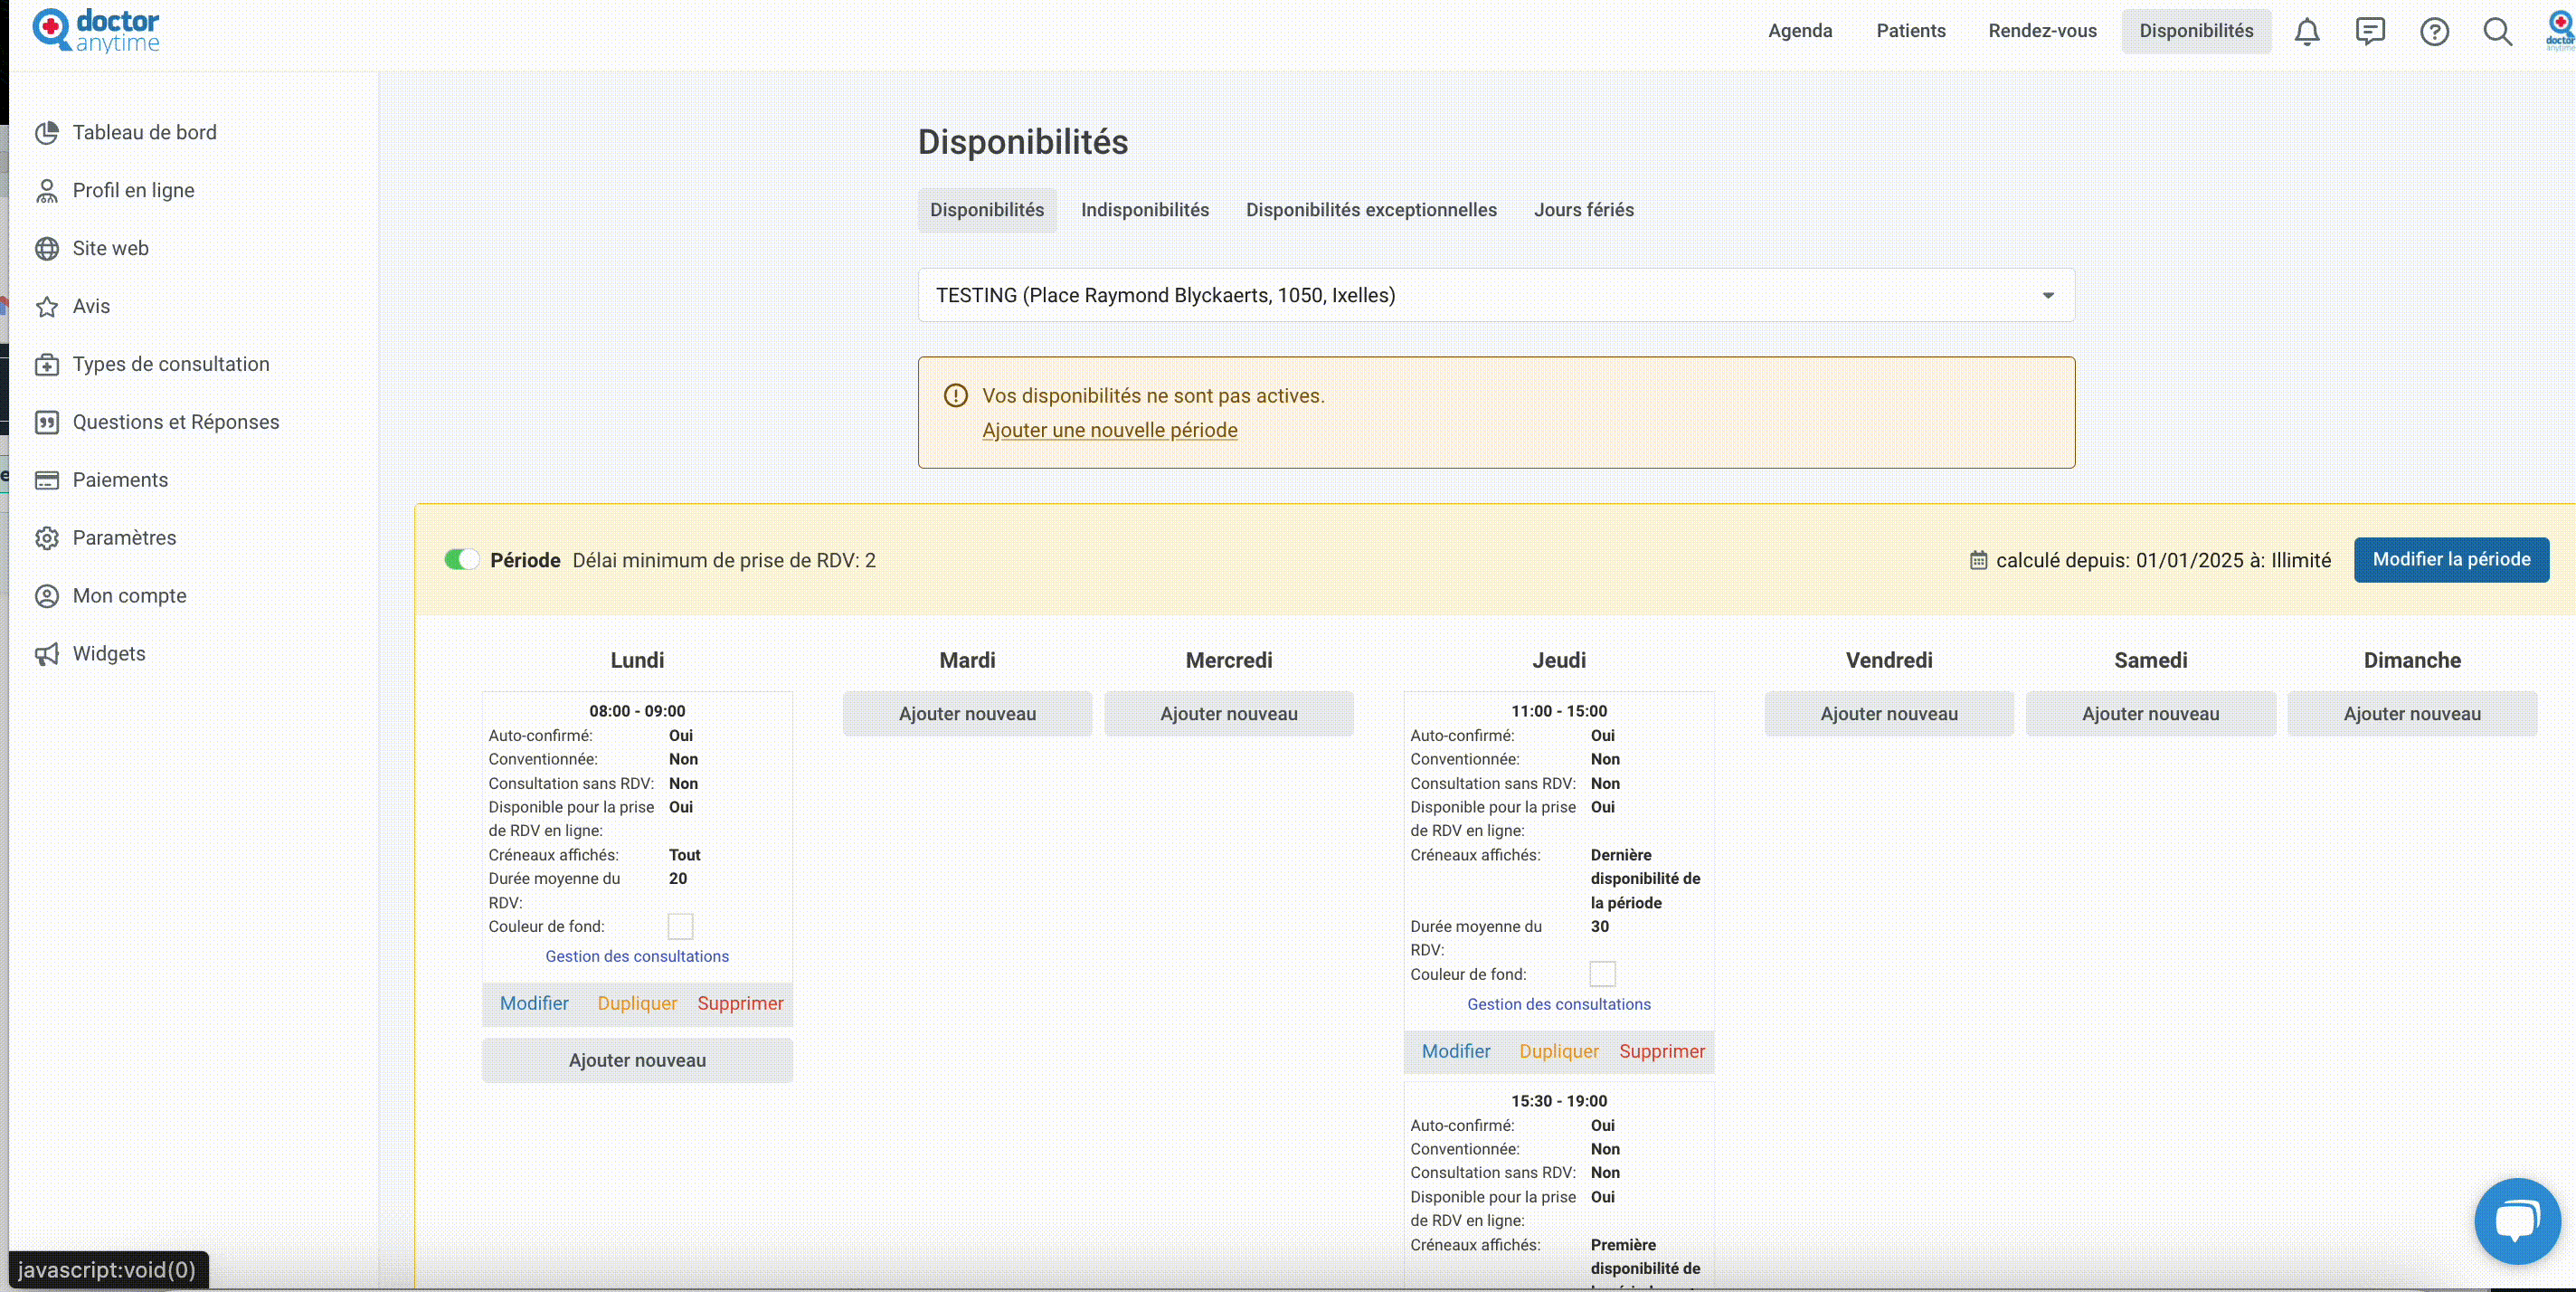Click the Délai minimum de prise de RDV: 2 text
The width and height of the screenshot is (2576, 1292).
click(x=724, y=560)
